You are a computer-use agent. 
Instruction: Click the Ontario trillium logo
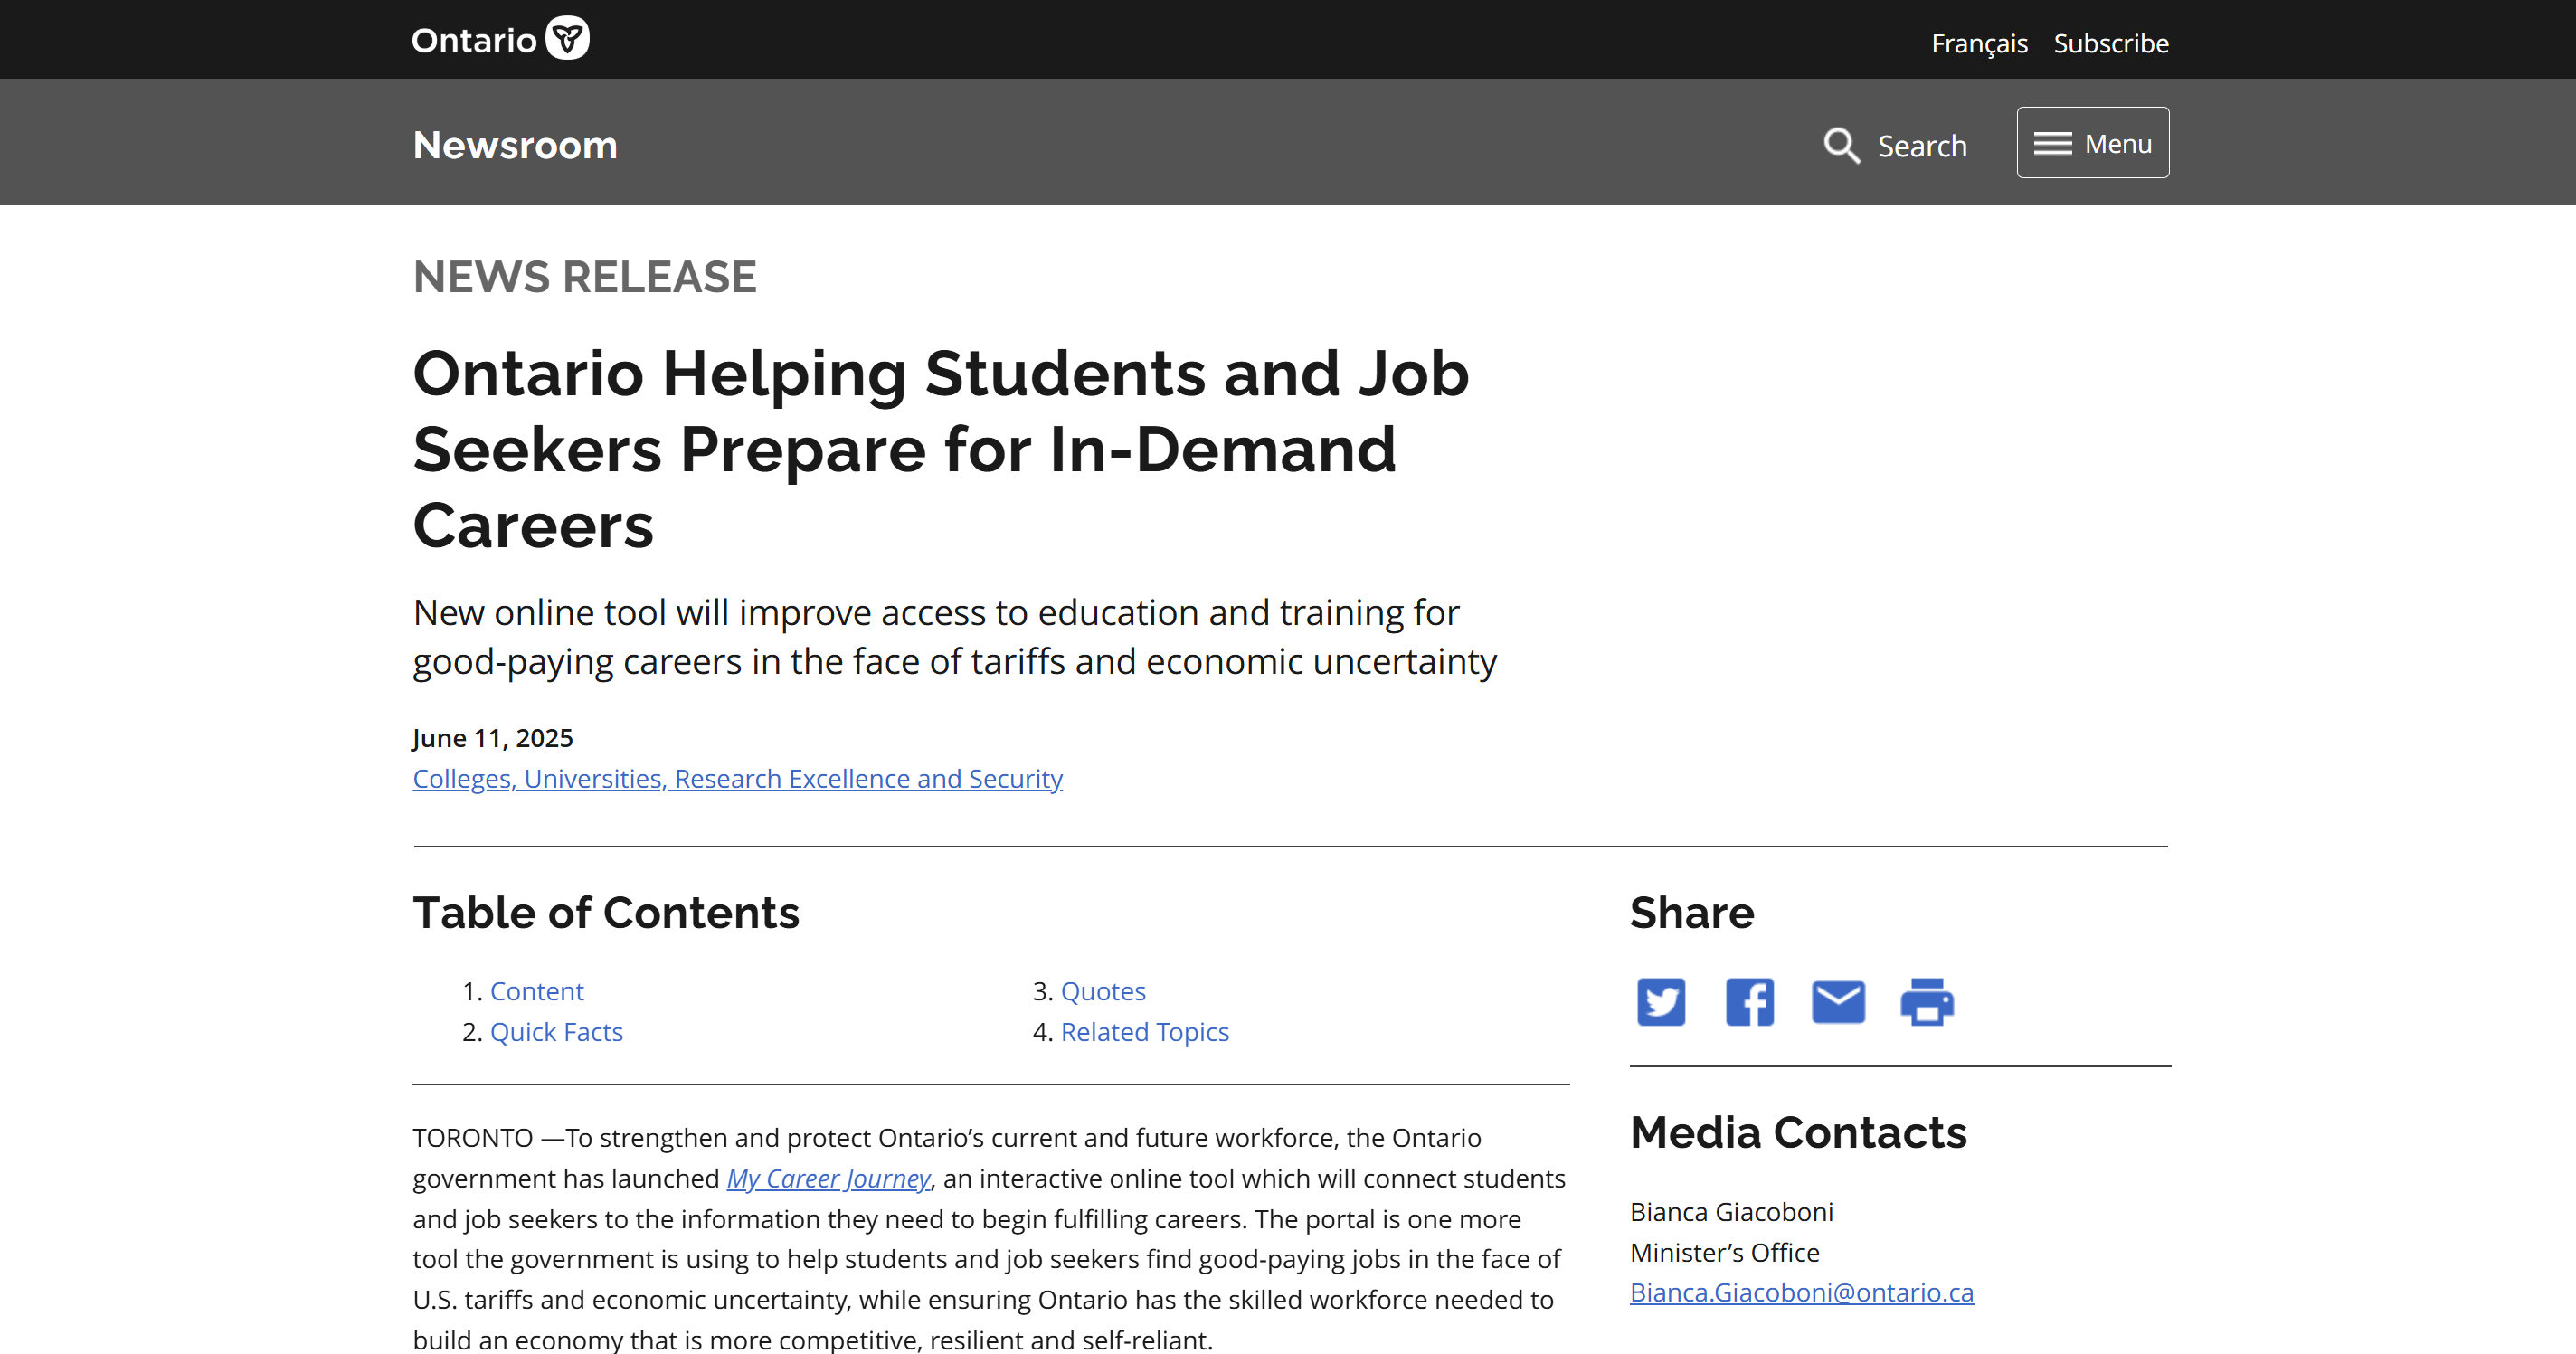(x=500, y=39)
